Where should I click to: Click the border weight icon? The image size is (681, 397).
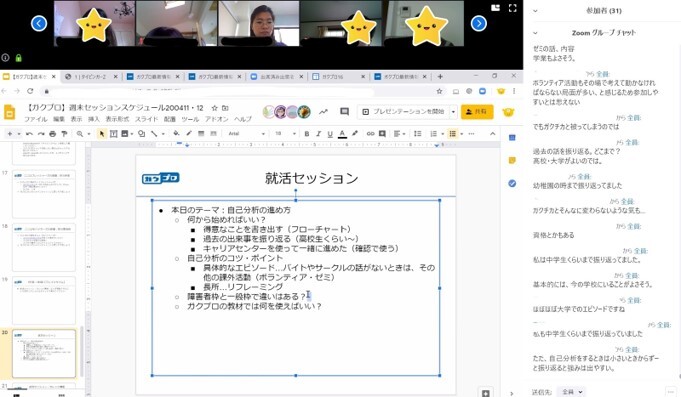click(201, 134)
